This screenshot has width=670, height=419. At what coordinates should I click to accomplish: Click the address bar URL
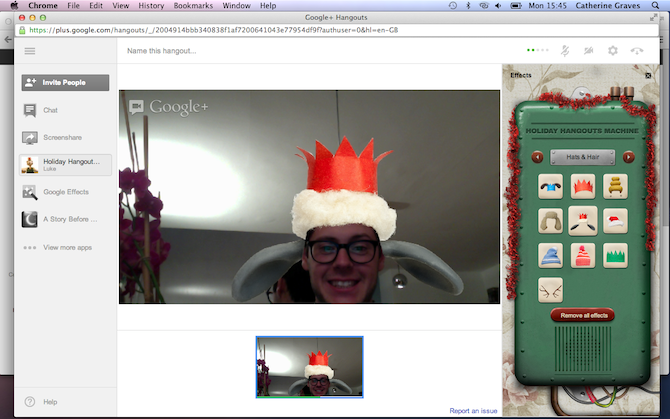click(214, 30)
